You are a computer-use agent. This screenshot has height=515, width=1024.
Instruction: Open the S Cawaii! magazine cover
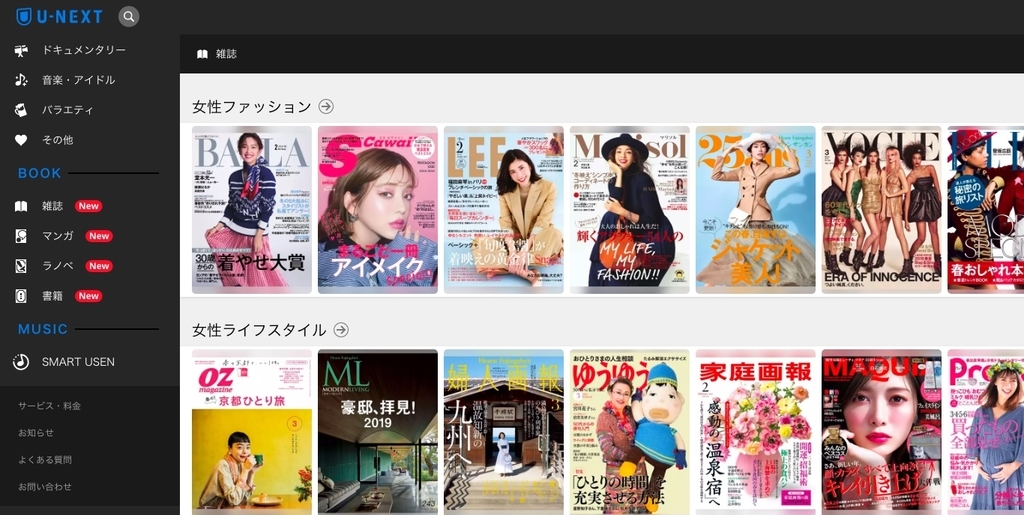tap(377, 210)
